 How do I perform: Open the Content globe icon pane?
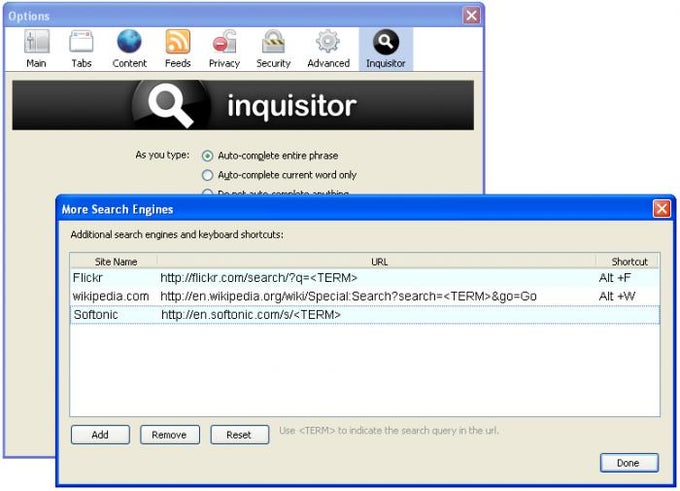pos(129,49)
